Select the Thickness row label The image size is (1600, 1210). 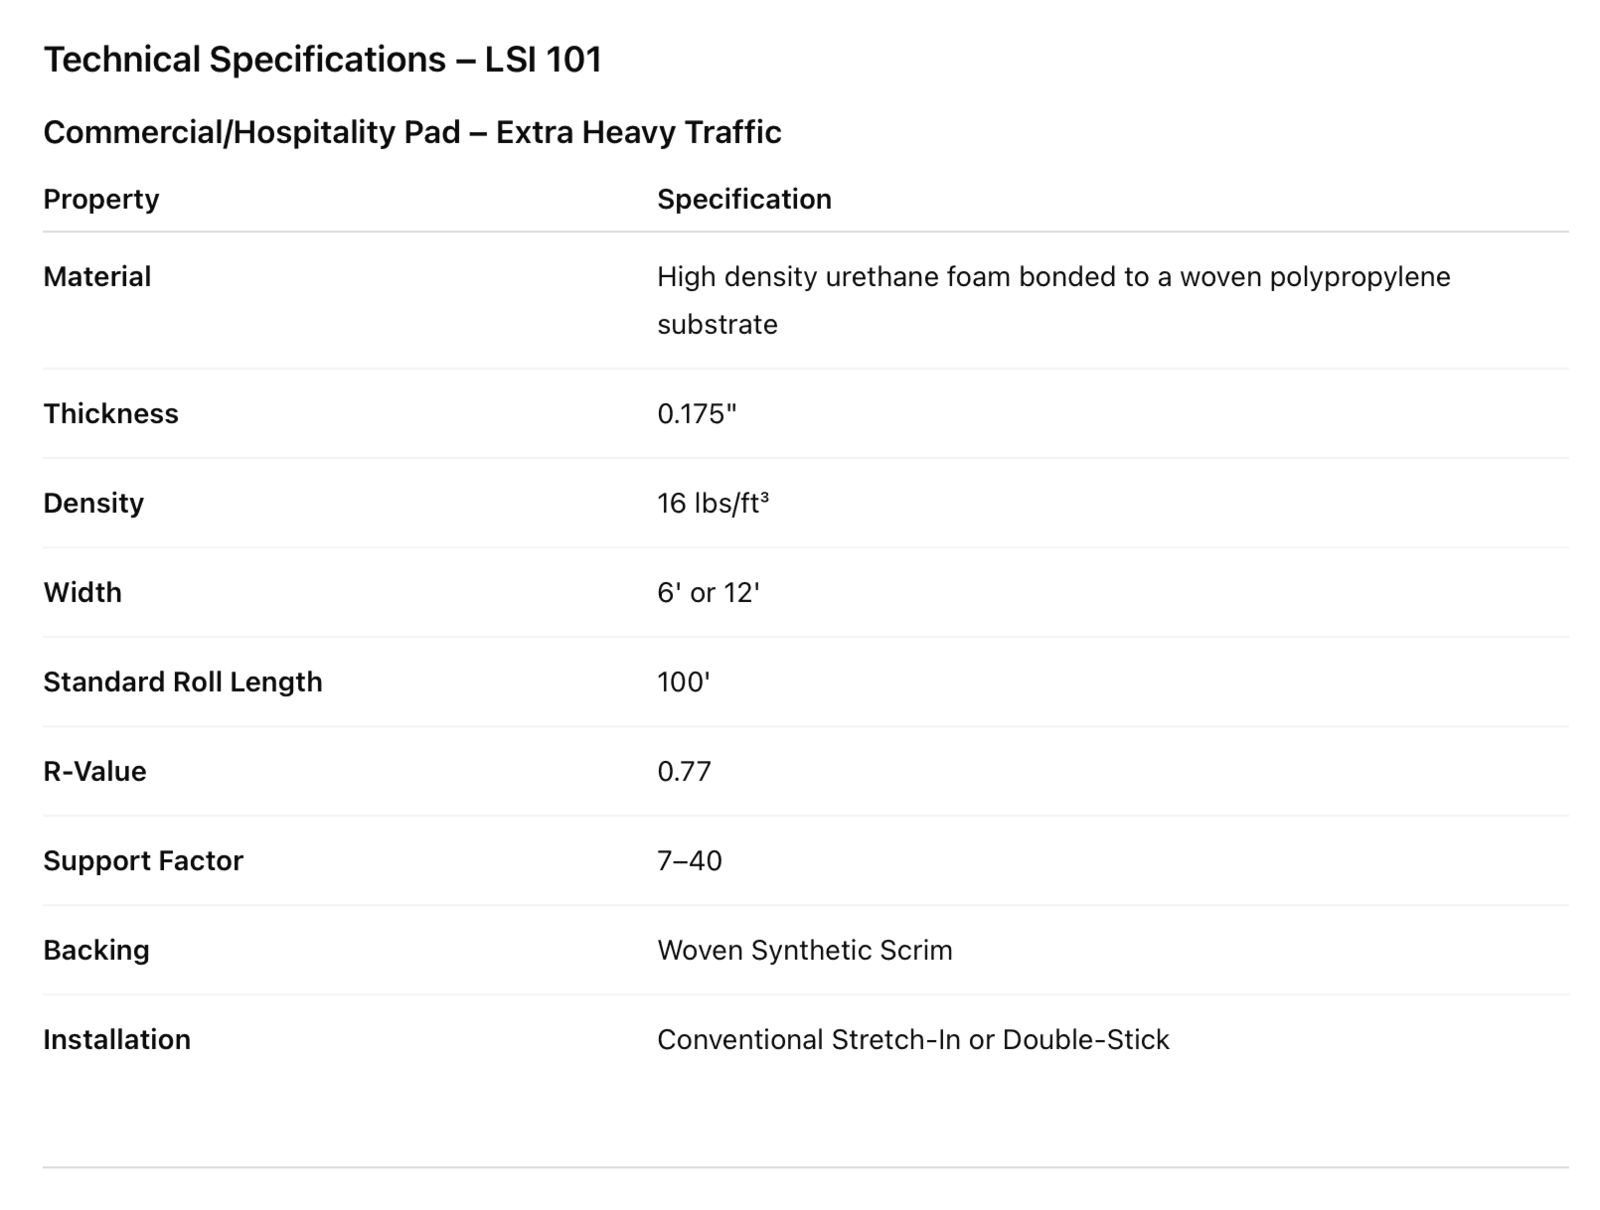111,414
